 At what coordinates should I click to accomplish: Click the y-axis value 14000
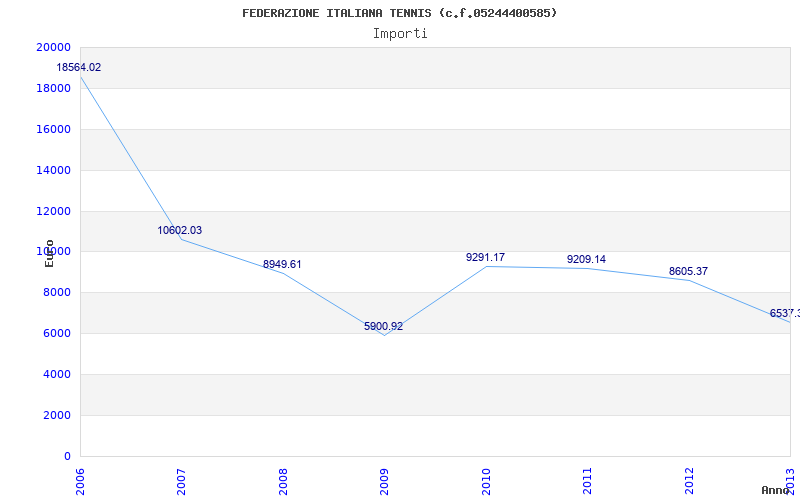[x=53, y=170]
